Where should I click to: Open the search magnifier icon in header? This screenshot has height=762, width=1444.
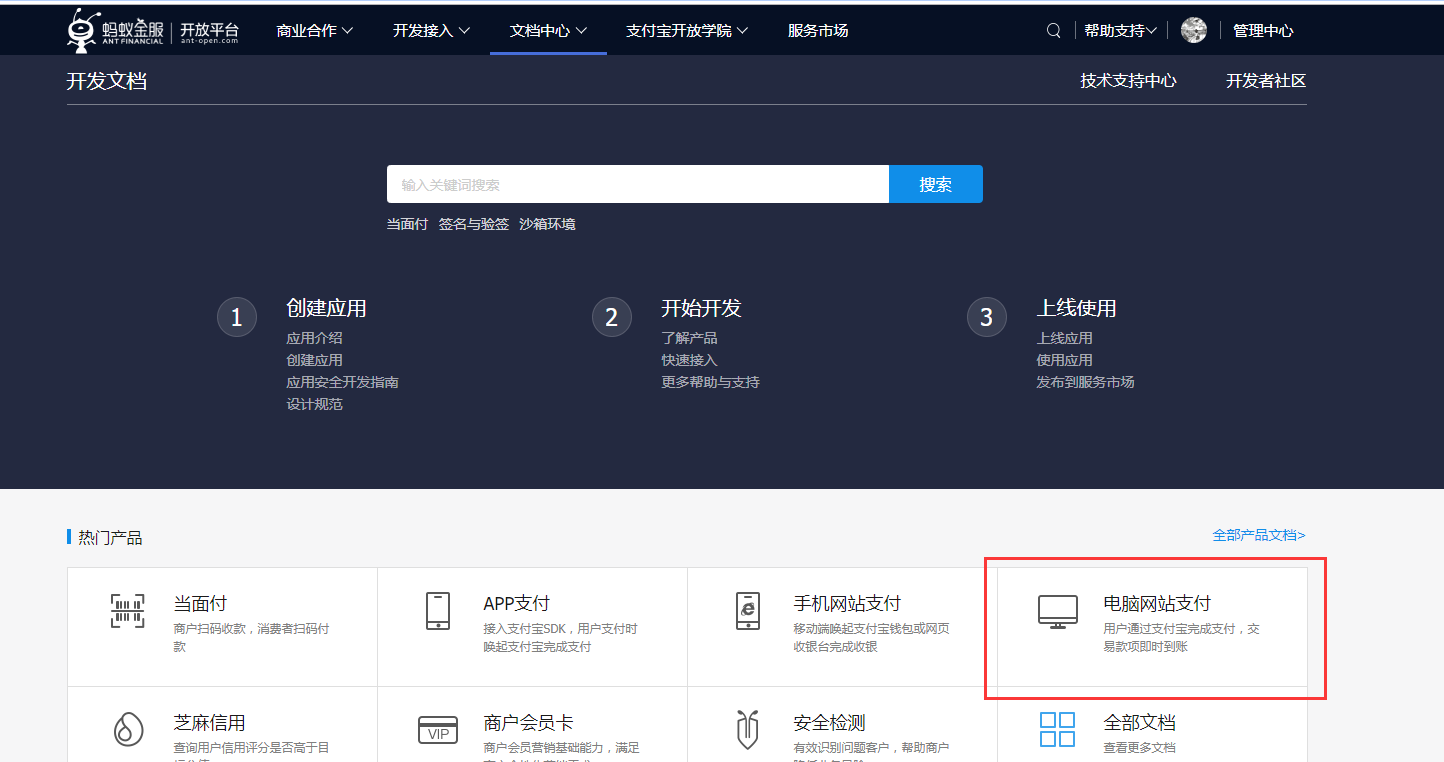(x=1053, y=31)
